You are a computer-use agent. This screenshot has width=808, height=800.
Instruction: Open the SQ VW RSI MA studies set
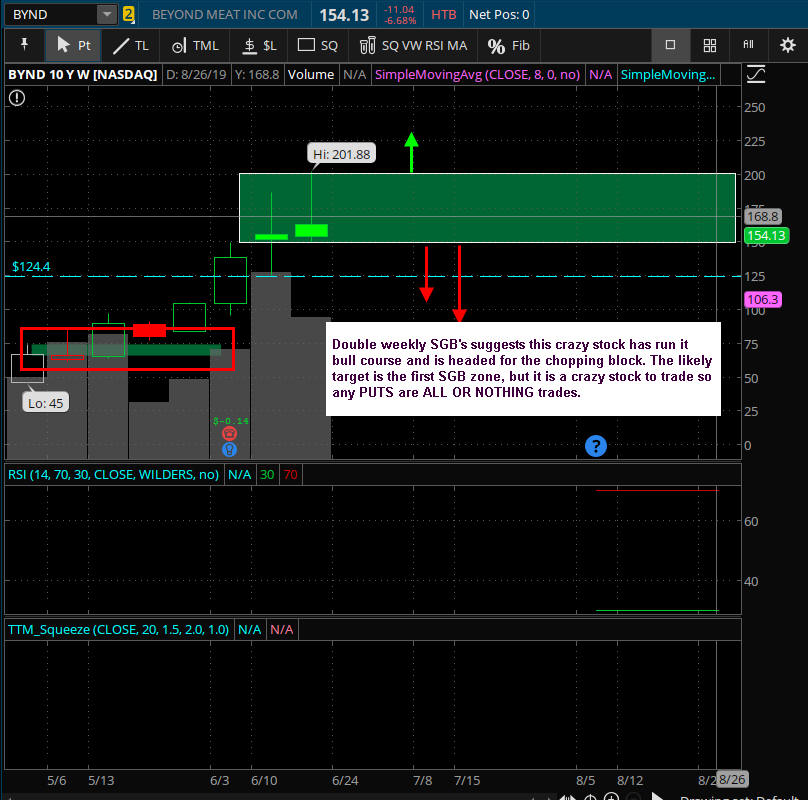click(x=413, y=46)
